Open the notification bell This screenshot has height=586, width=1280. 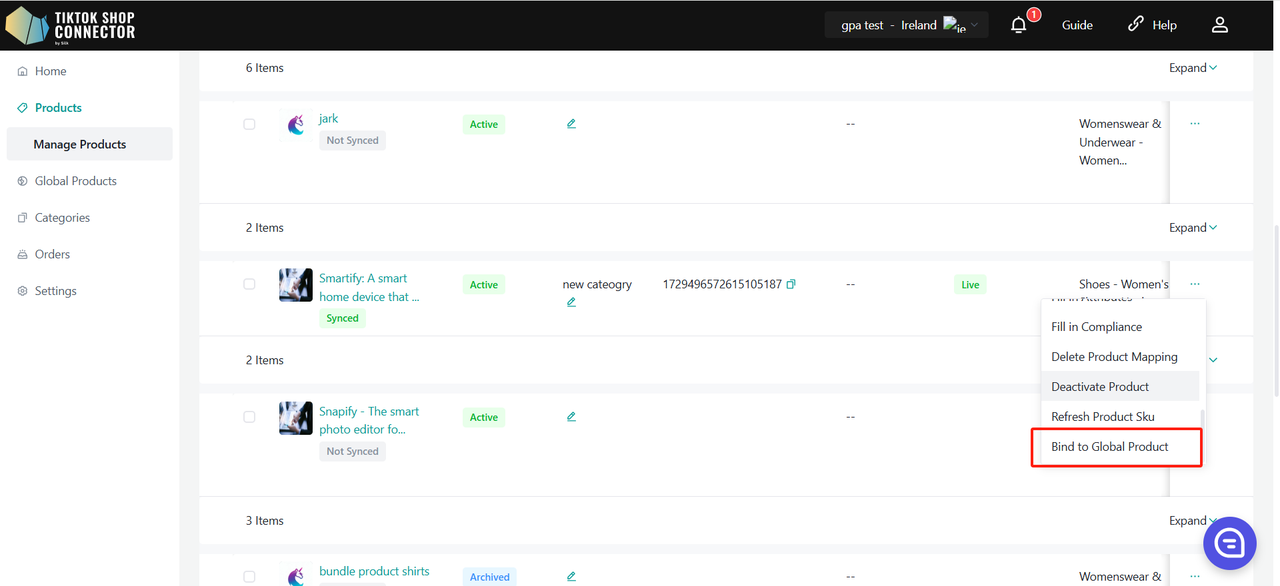click(x=1019, y=25)
